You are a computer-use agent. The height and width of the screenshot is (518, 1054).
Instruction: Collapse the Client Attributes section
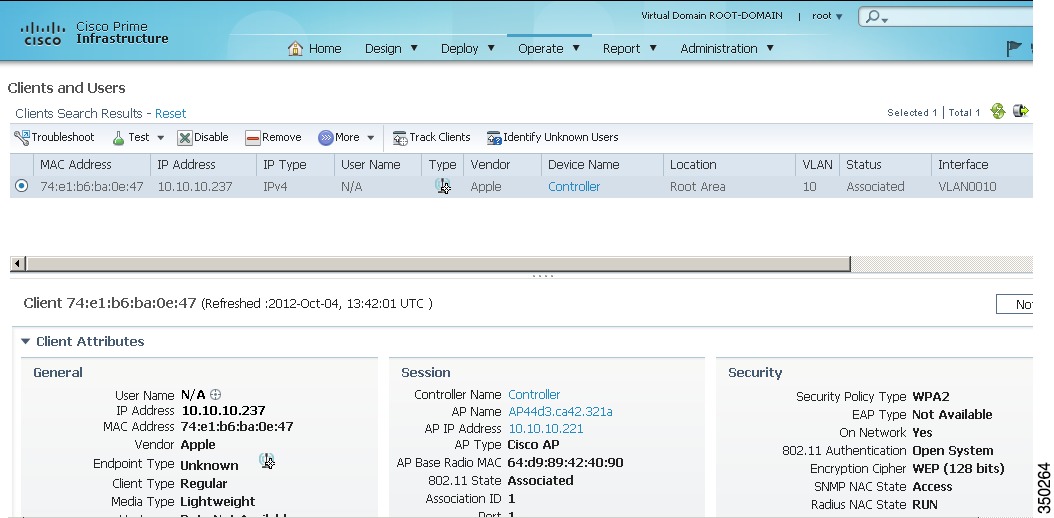point(26,341)
